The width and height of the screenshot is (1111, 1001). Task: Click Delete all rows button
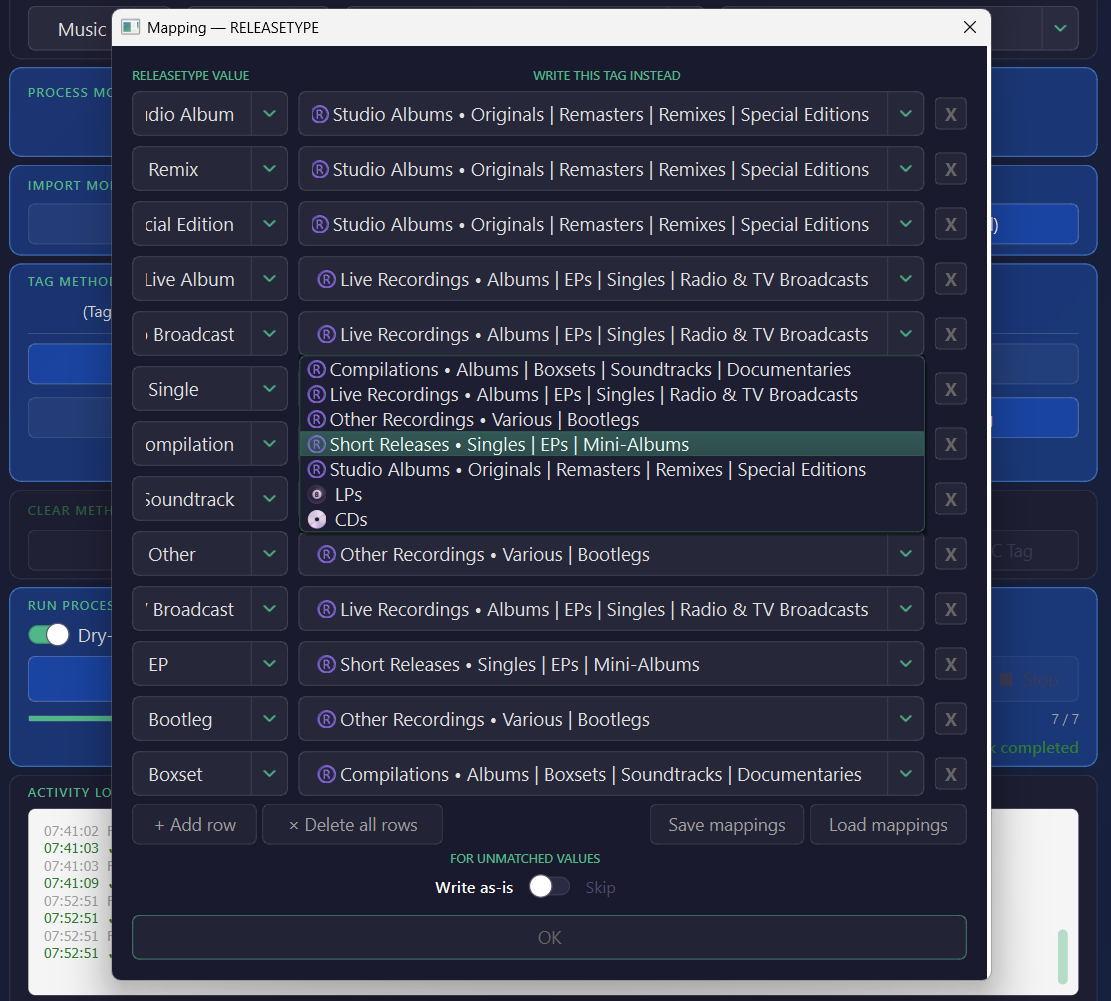353,825
